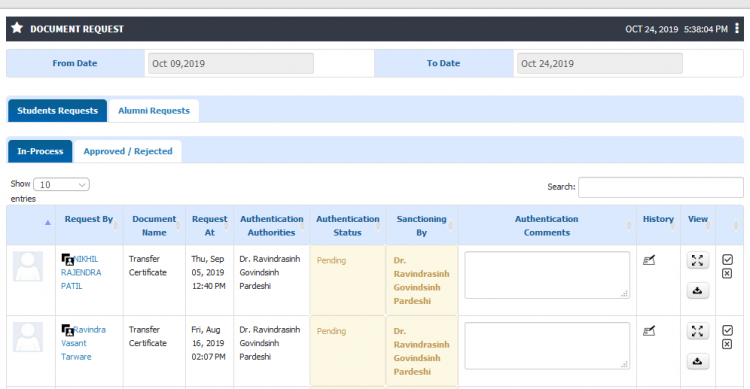Screen dimensions: 750x389
Task: Open the Show entries dropdown
Action: (61, 184)
